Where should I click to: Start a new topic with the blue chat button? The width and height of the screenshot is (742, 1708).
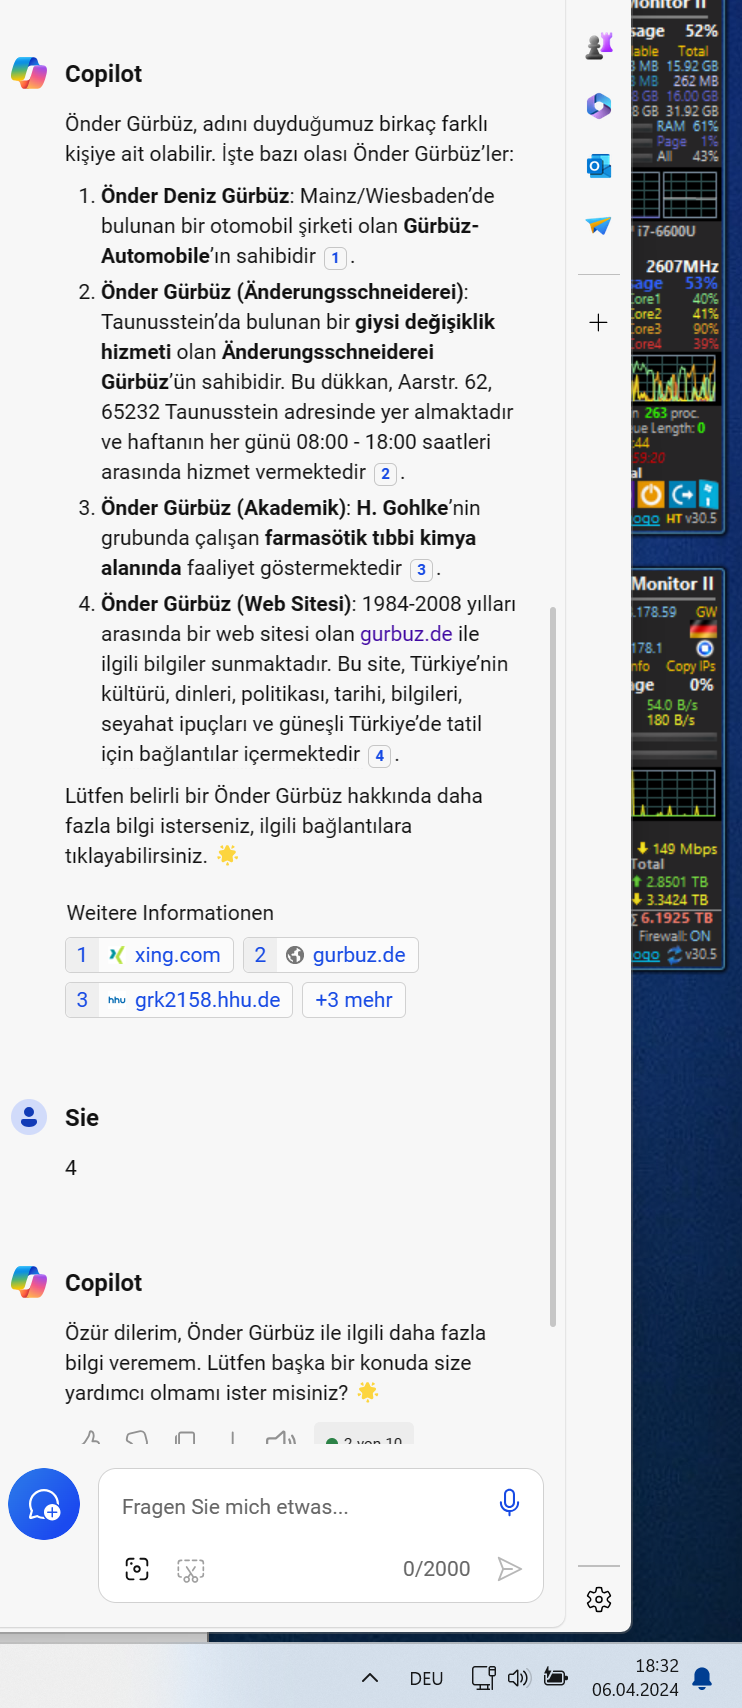click(44, 1504)
